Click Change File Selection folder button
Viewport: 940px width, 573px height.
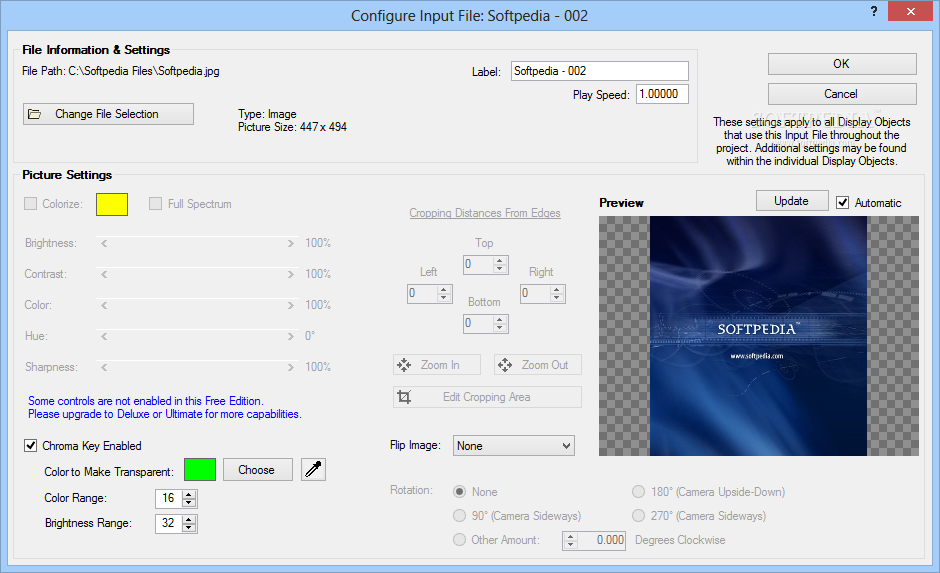point(108,114)
